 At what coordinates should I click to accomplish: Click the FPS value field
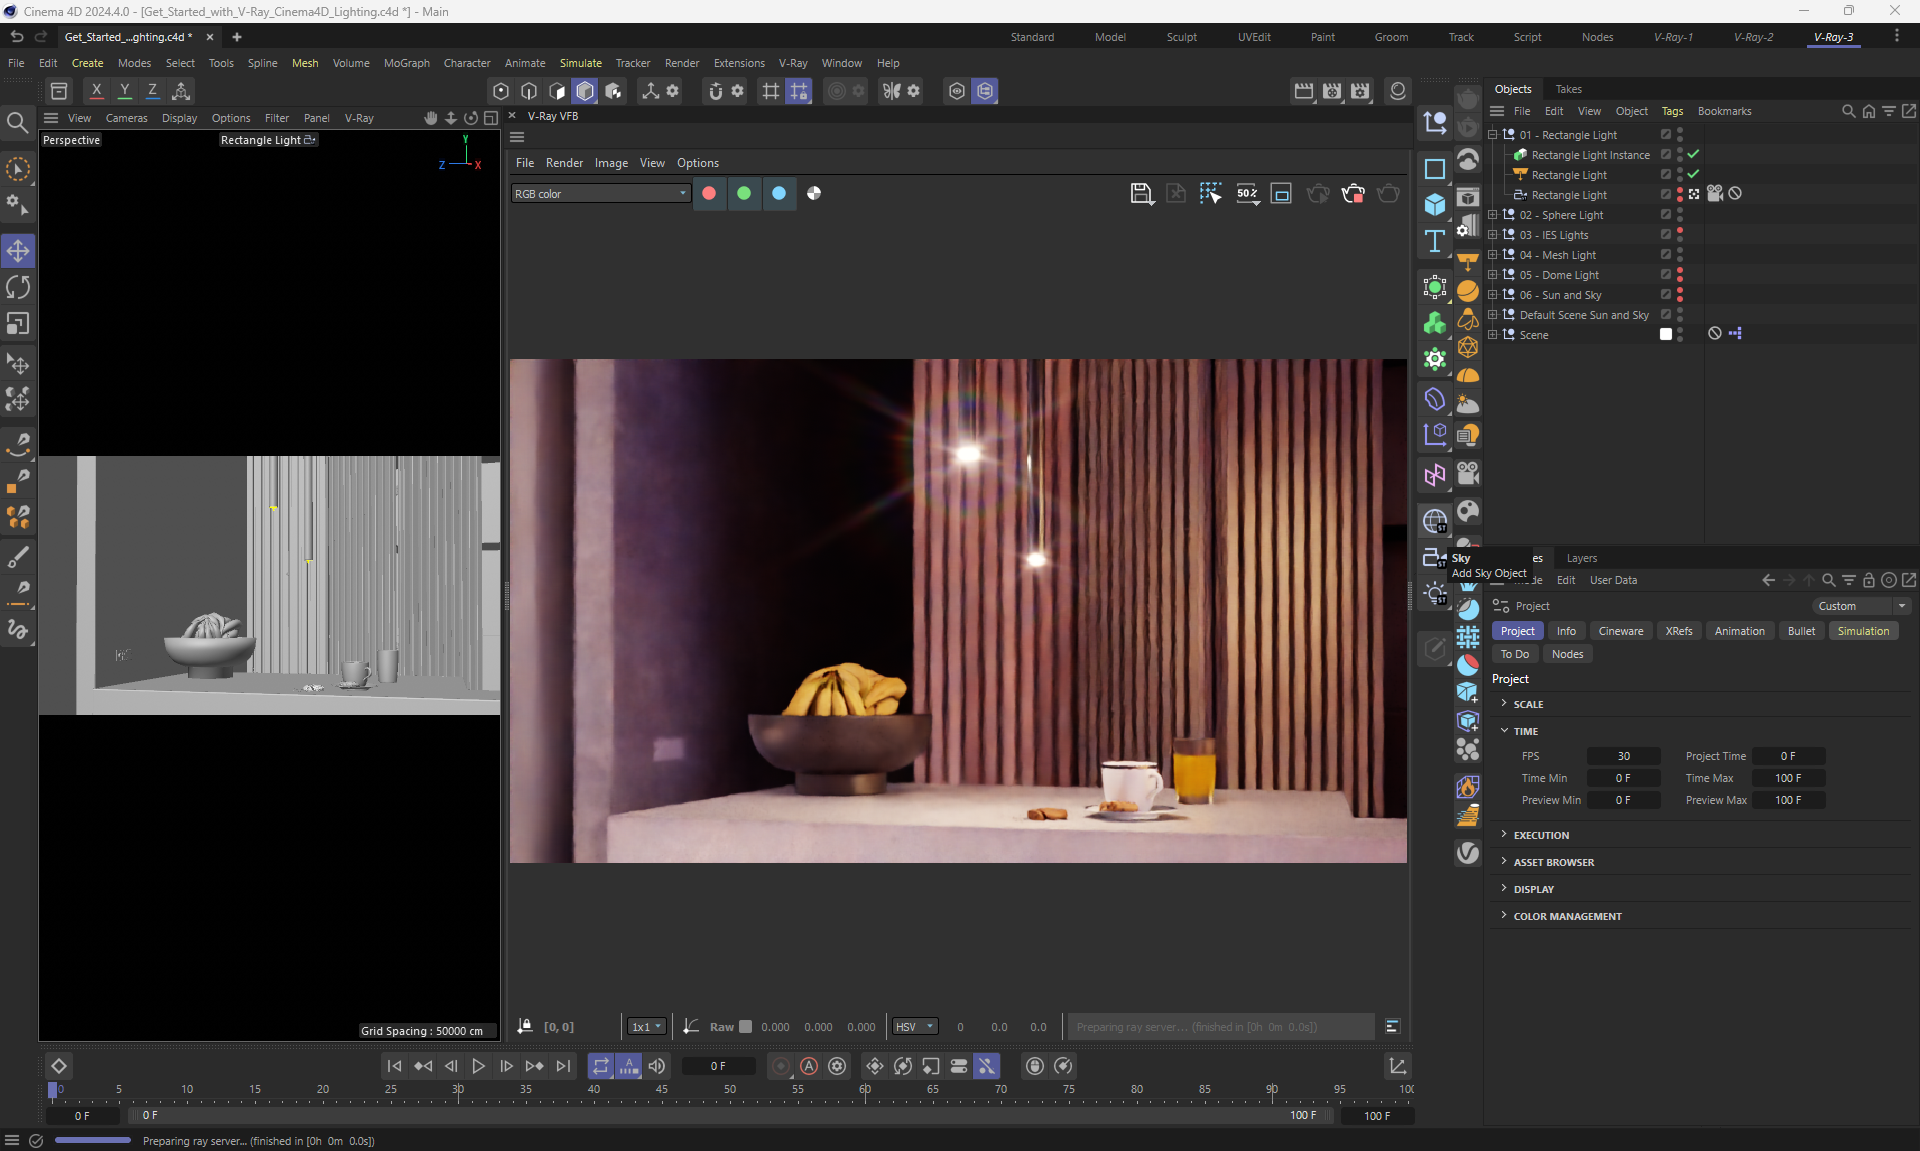point(1623,756)
